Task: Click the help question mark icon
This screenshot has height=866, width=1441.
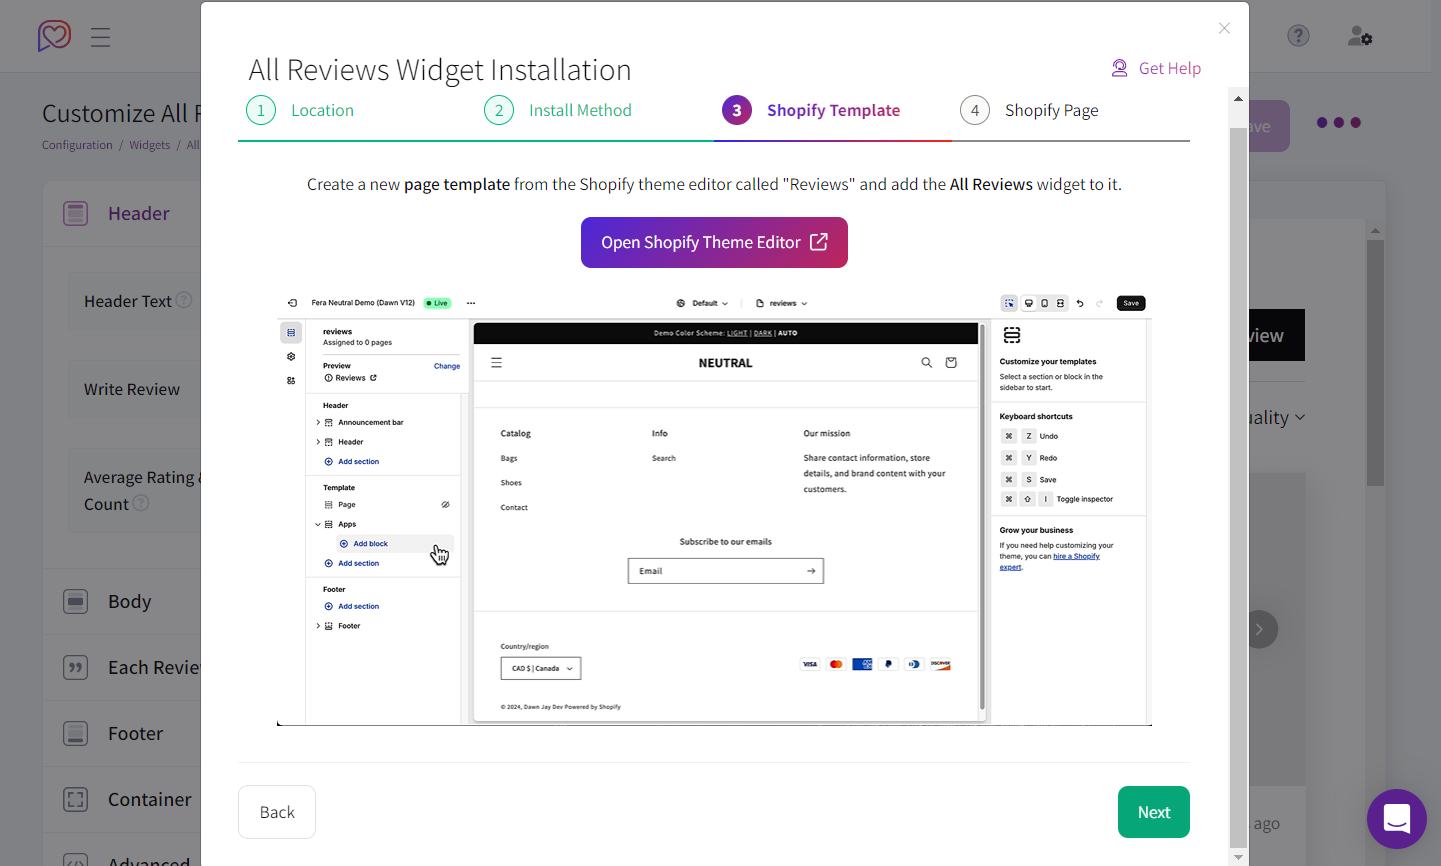Action: coord(1298,35)
